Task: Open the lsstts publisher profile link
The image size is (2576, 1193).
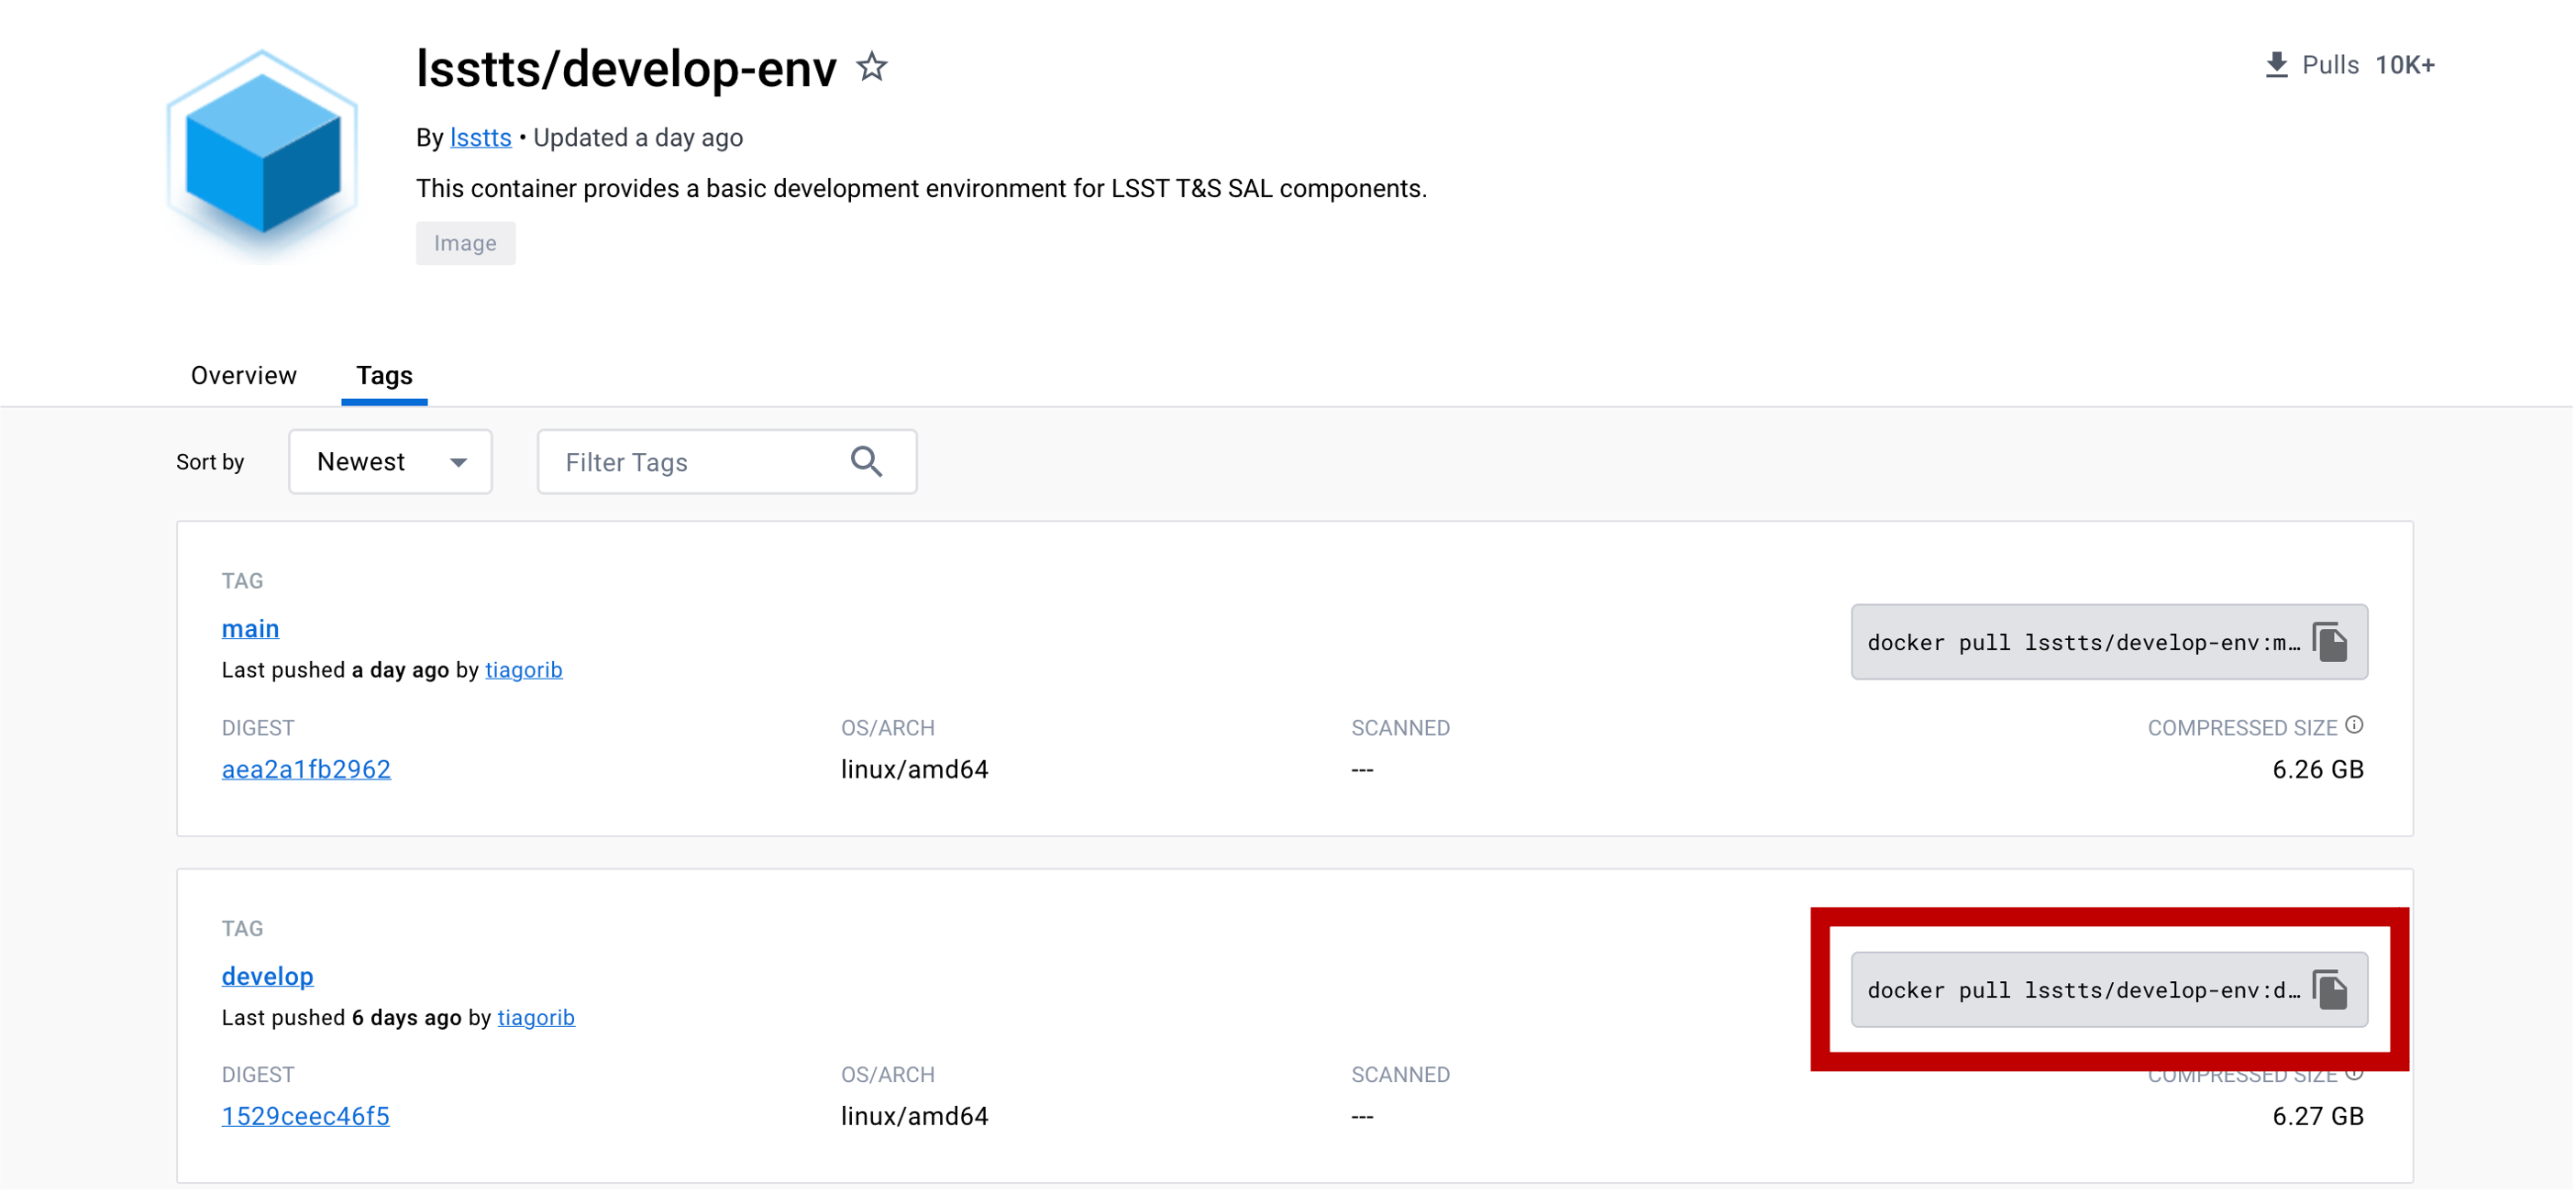Action: point(480,138)
